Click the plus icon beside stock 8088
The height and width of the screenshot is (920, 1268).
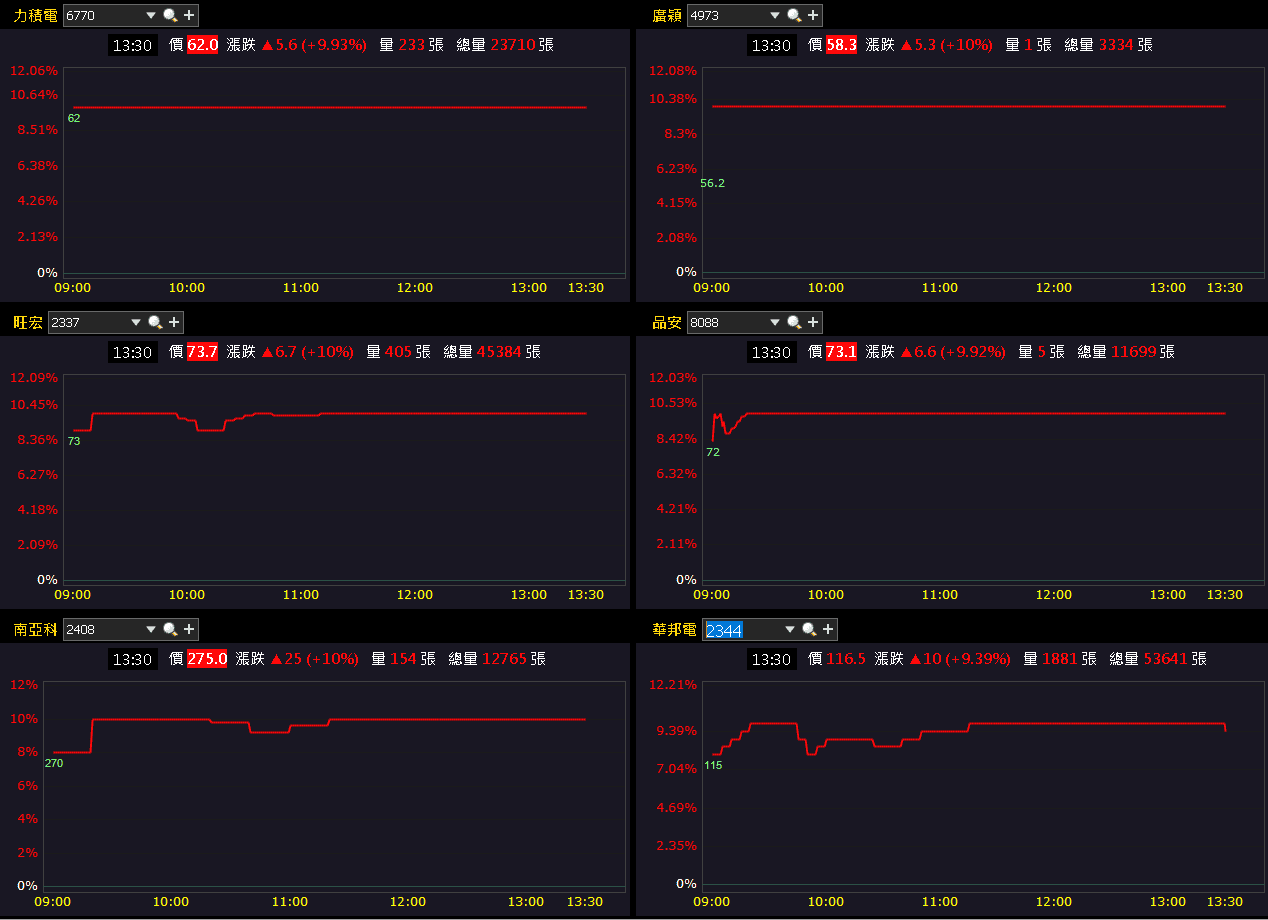tap(813, 322)
